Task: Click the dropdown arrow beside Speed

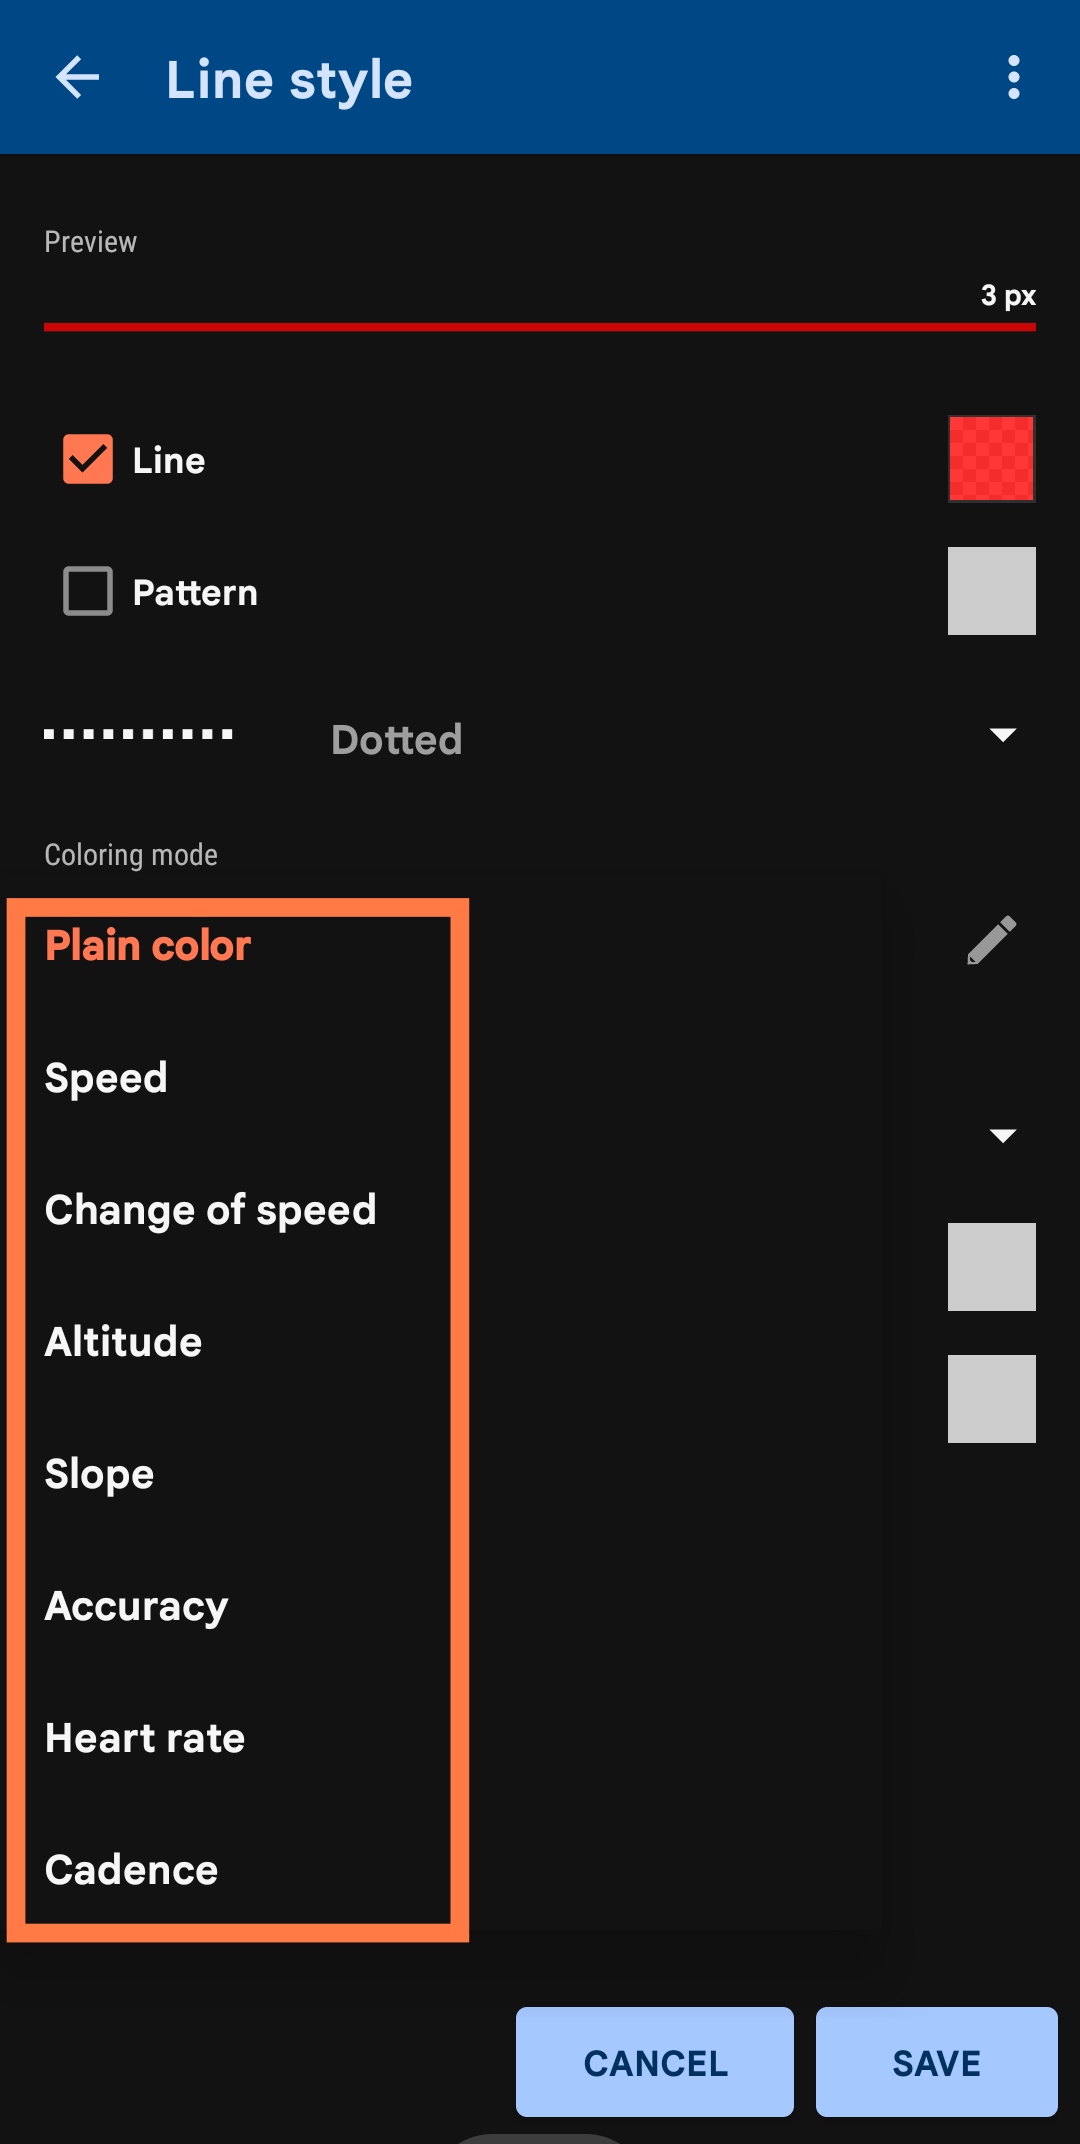Action: [1002, 1135]
